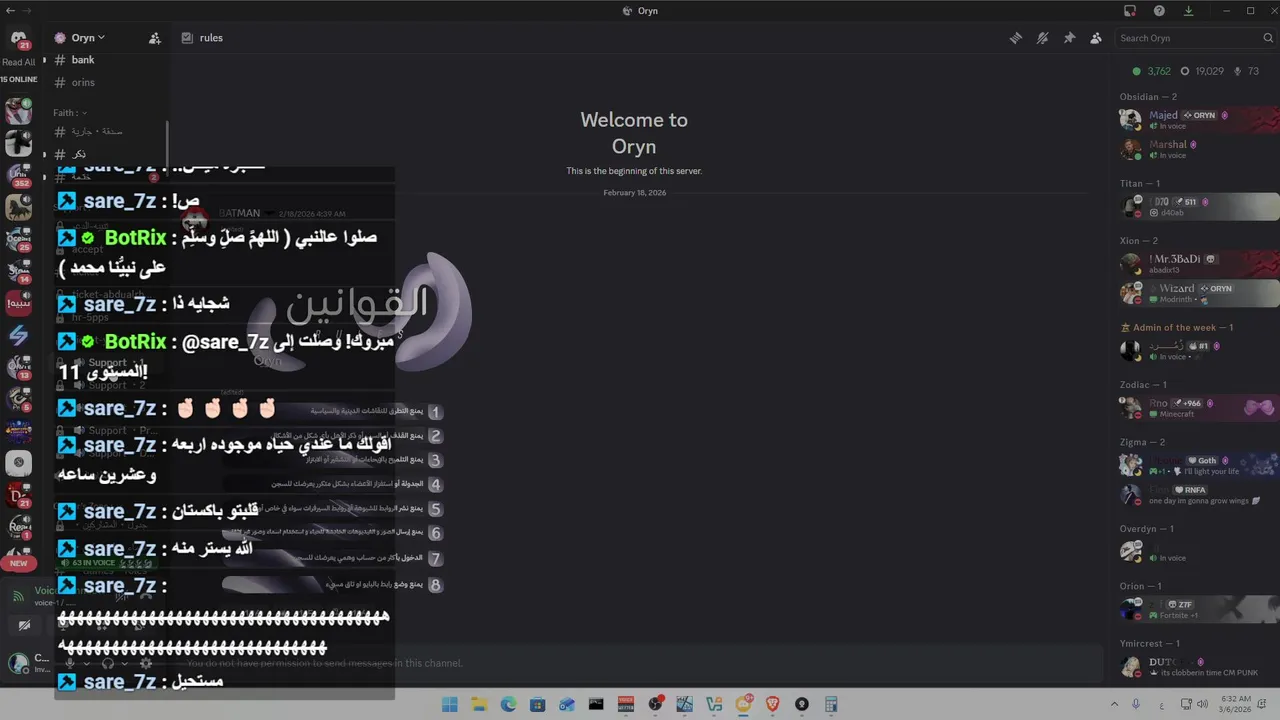
Task: Click member with Goth tag in Zigma
Action: pos(1198,465)
